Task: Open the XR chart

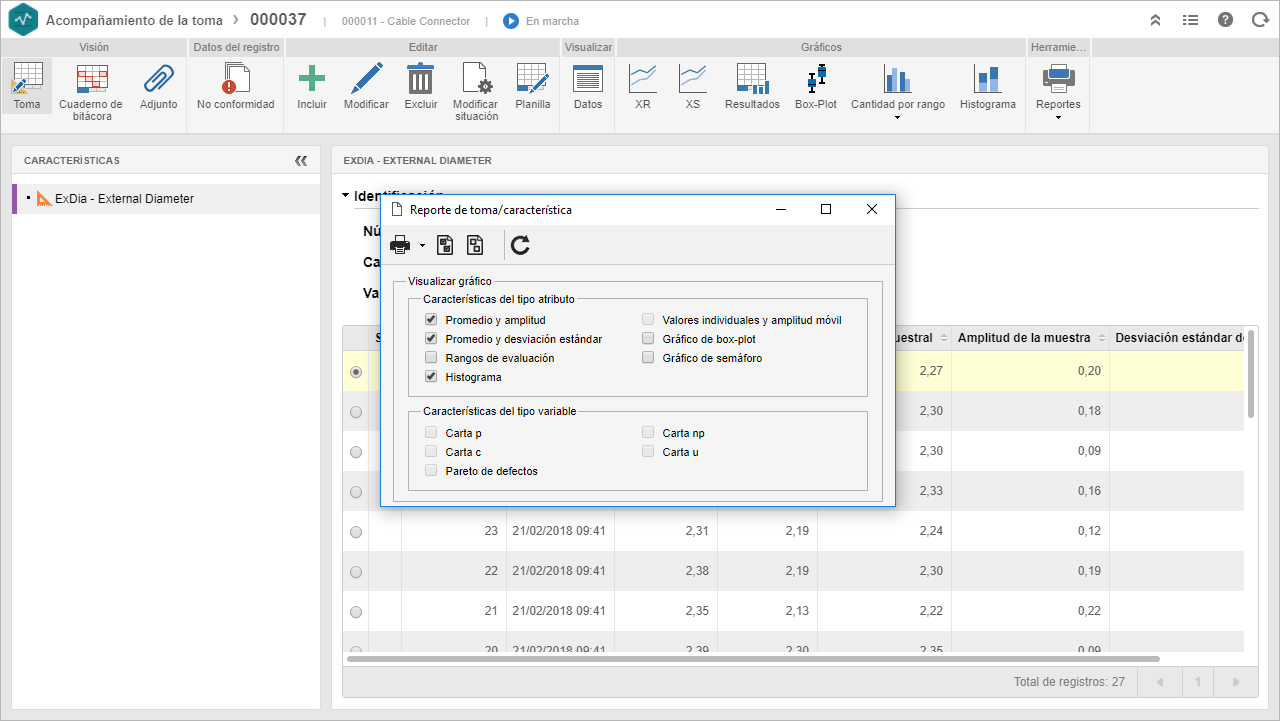Action: (x=642, y=79)
